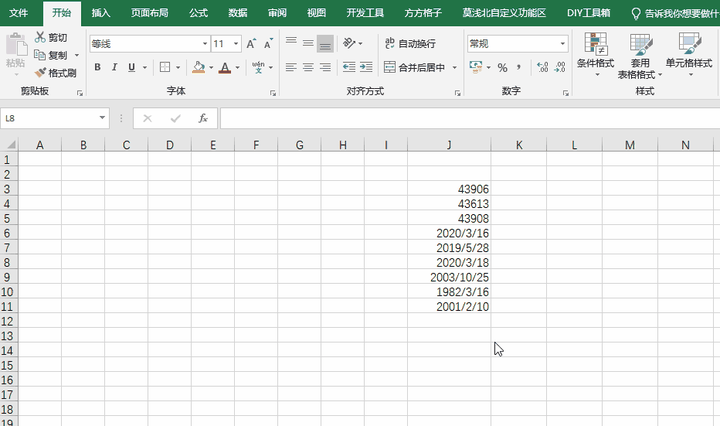Click increase decimal places icon
This screenshot has width=720, height=426.
coord(543,67)
